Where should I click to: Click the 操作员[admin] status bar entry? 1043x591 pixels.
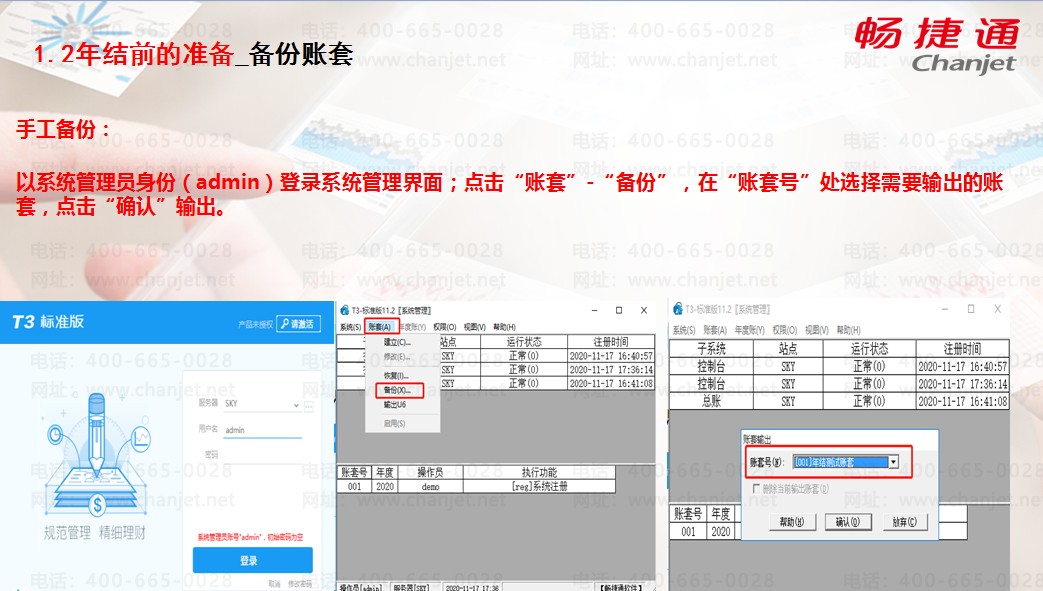(x=361, y=587)
